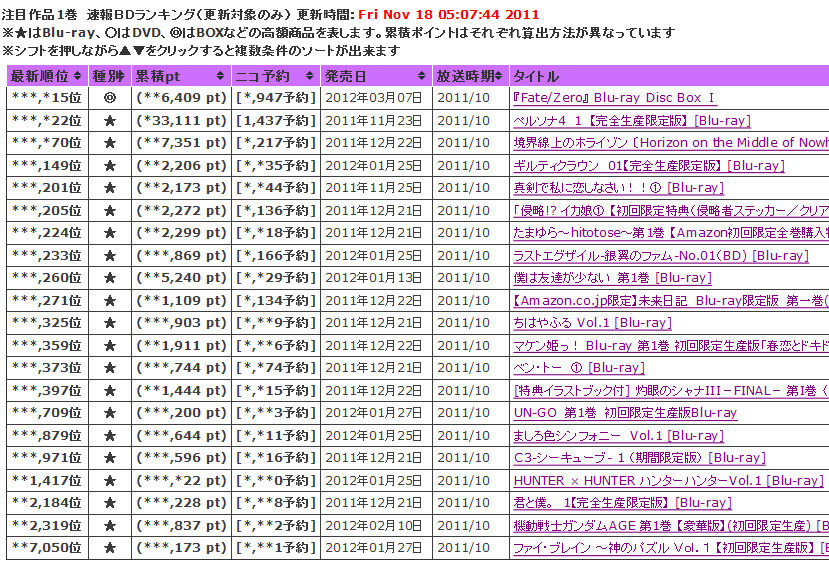Open UN-GO 第1巻 初回限定生産版 link
Screen dimensions: 829x569
[625, 412]
